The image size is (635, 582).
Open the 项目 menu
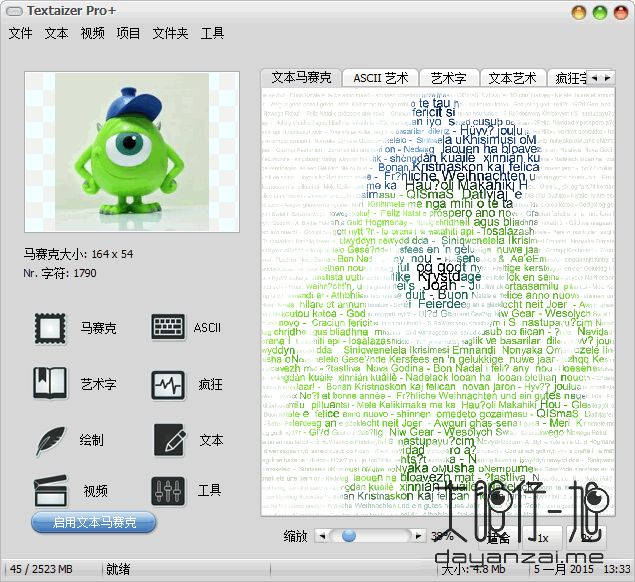point(128,33)
